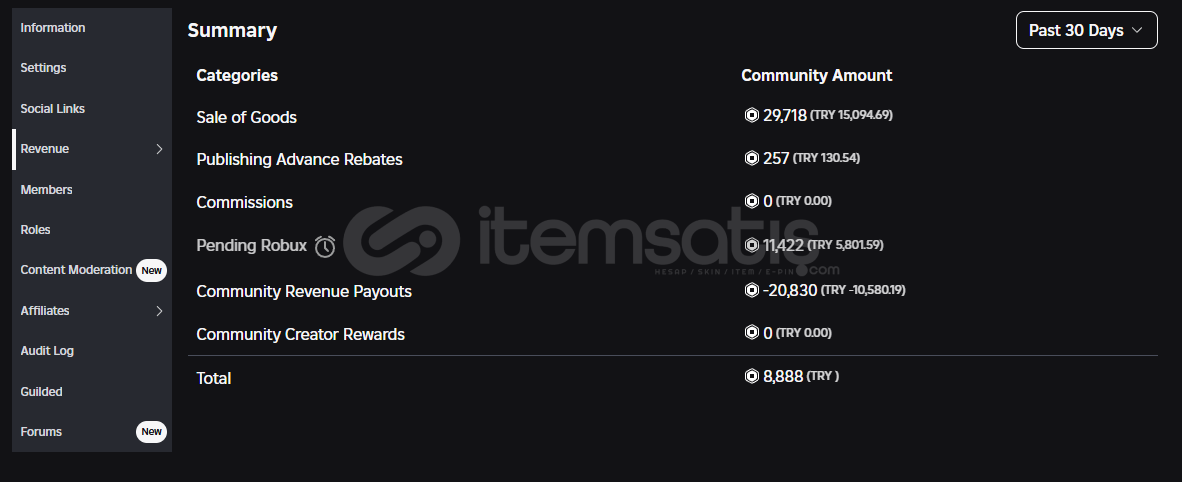Click the New badge next to Forums
The image size is (1182, 482).
click(152, 432)
